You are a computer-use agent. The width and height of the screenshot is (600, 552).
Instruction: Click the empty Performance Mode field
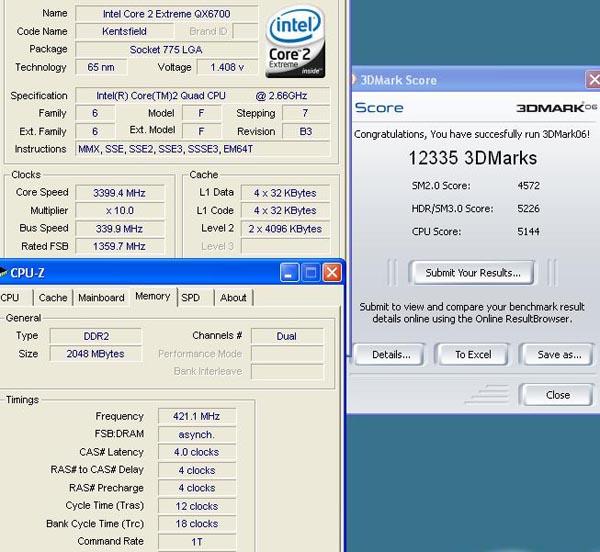coord(287,354)
